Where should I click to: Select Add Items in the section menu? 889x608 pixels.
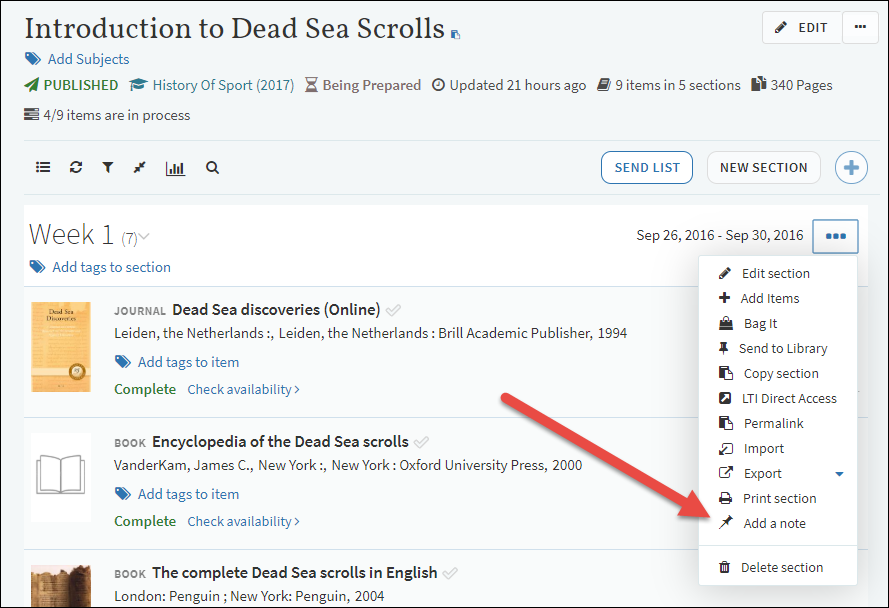(778, 298)
